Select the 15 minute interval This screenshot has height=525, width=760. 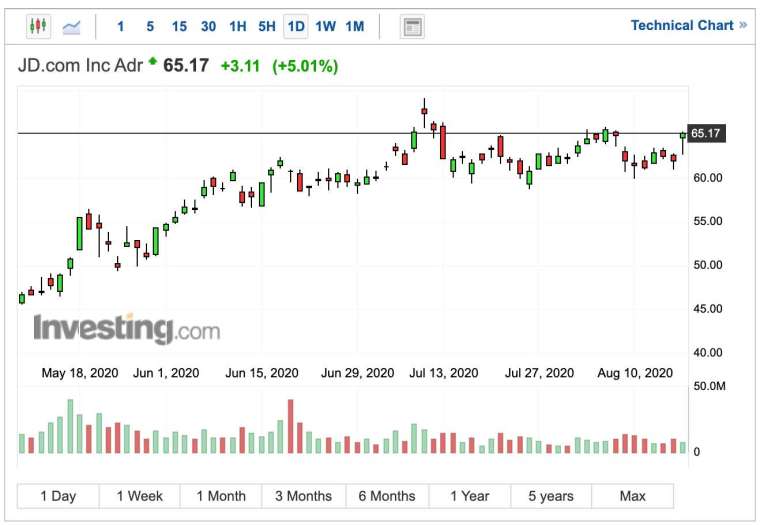[x=179, y=26]
